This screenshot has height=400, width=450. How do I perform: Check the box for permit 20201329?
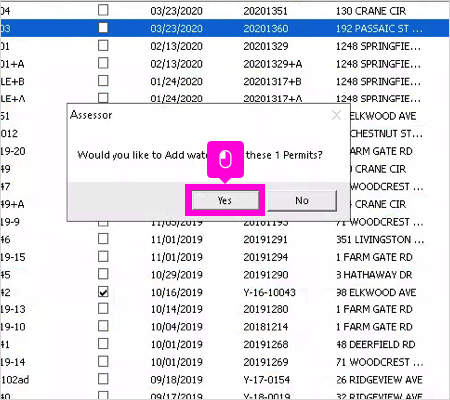point(103,45)
